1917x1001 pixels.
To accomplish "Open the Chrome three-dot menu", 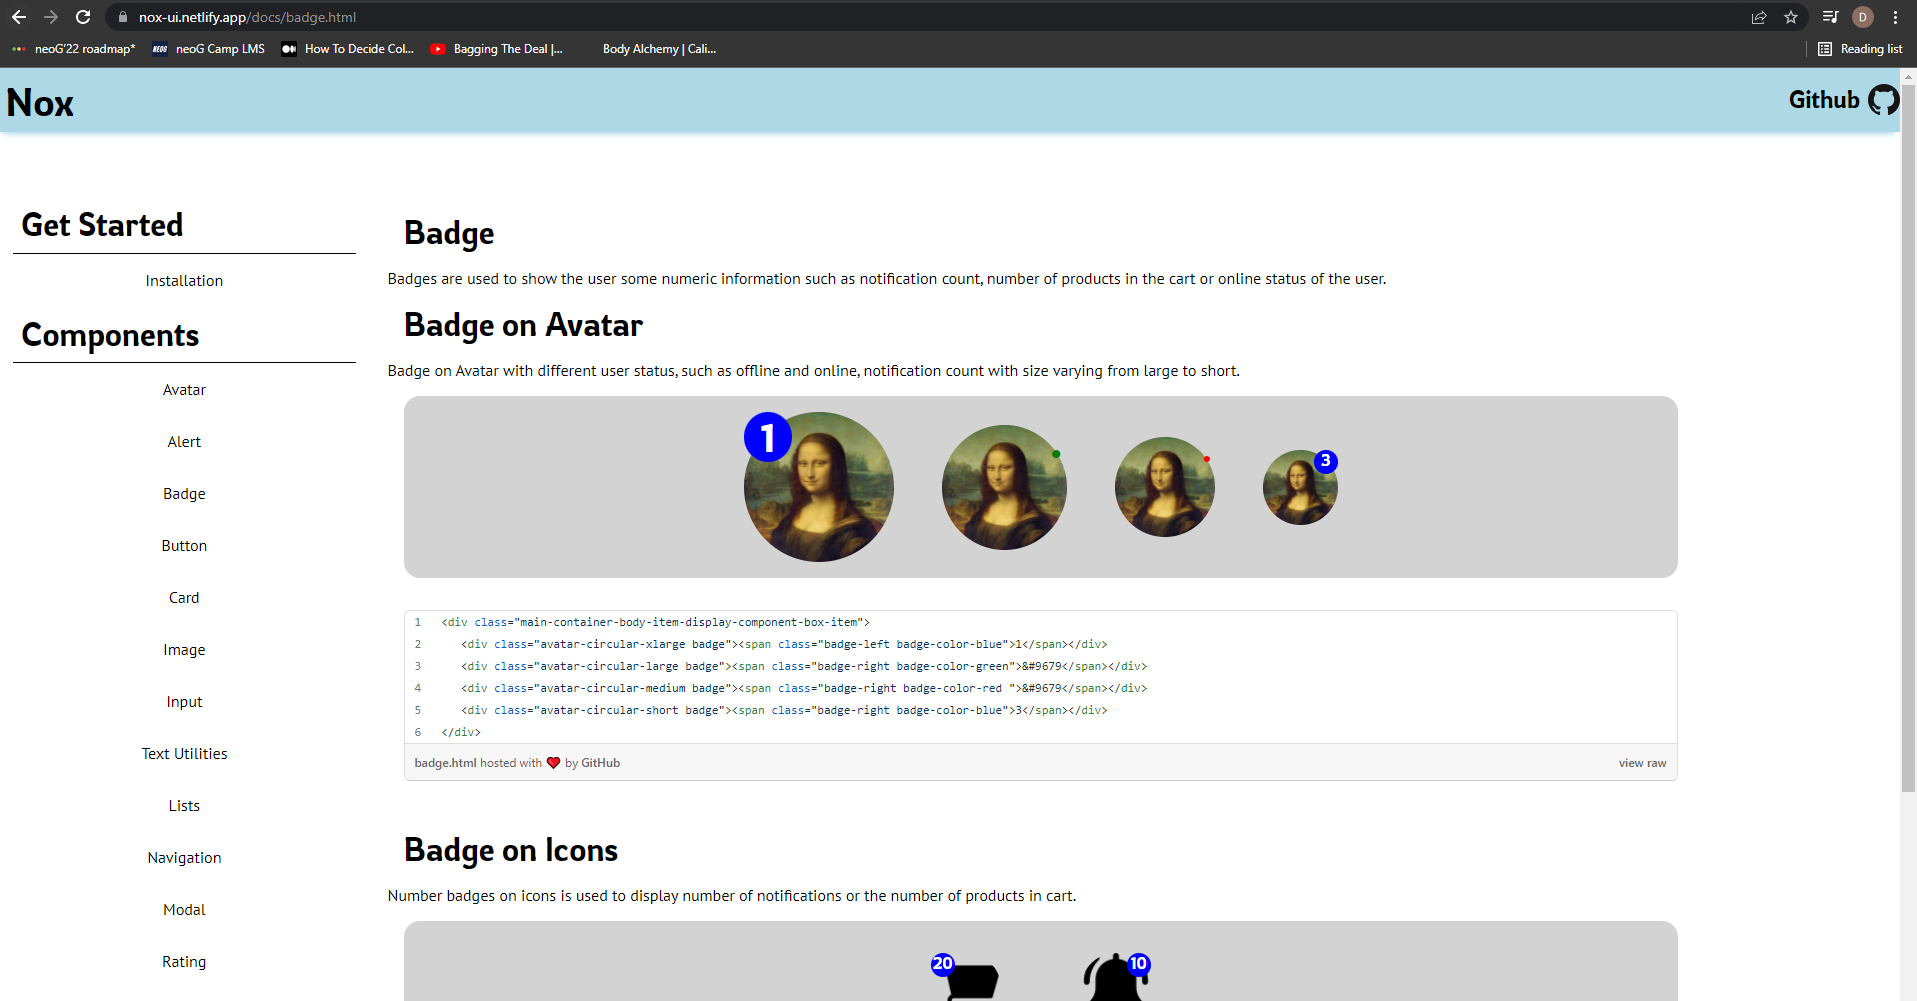I will pos(1895,17).
